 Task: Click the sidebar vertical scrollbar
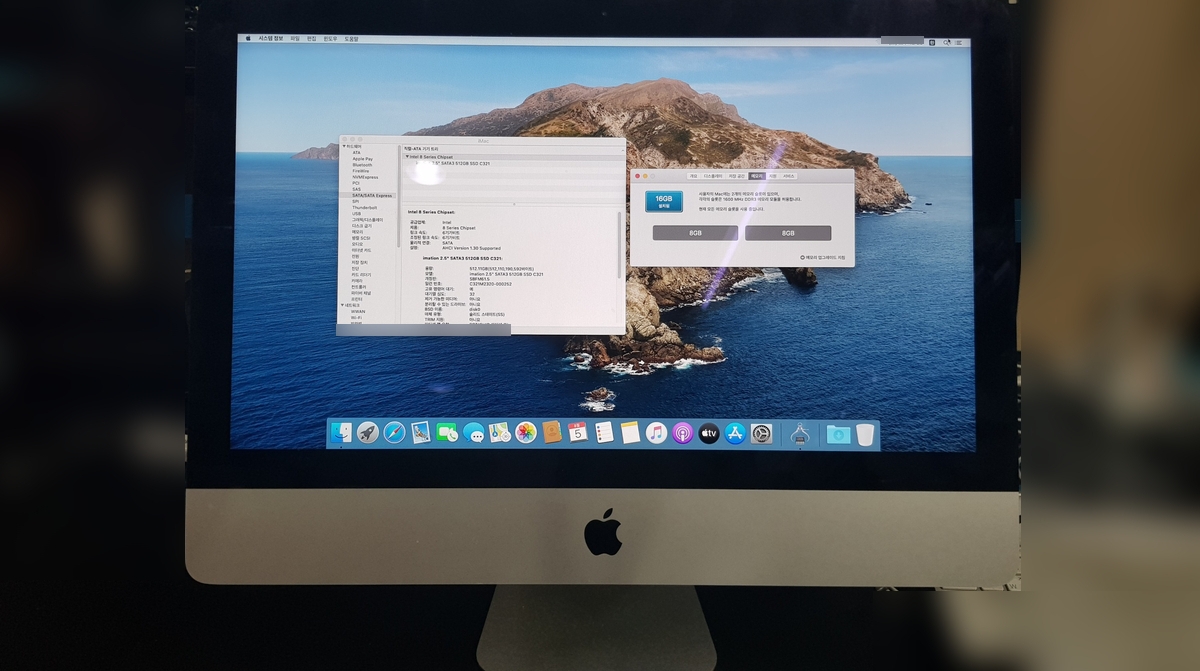tap(398, 196)
